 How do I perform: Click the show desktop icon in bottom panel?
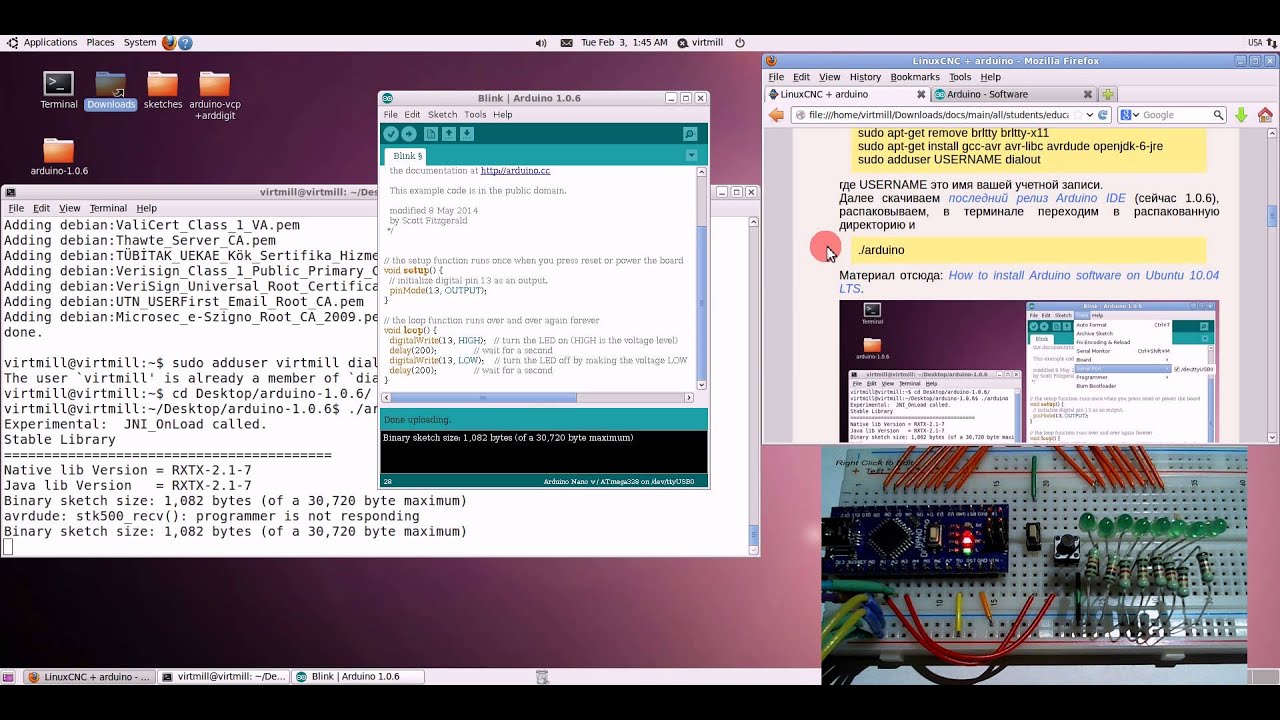tap(8, 677)
